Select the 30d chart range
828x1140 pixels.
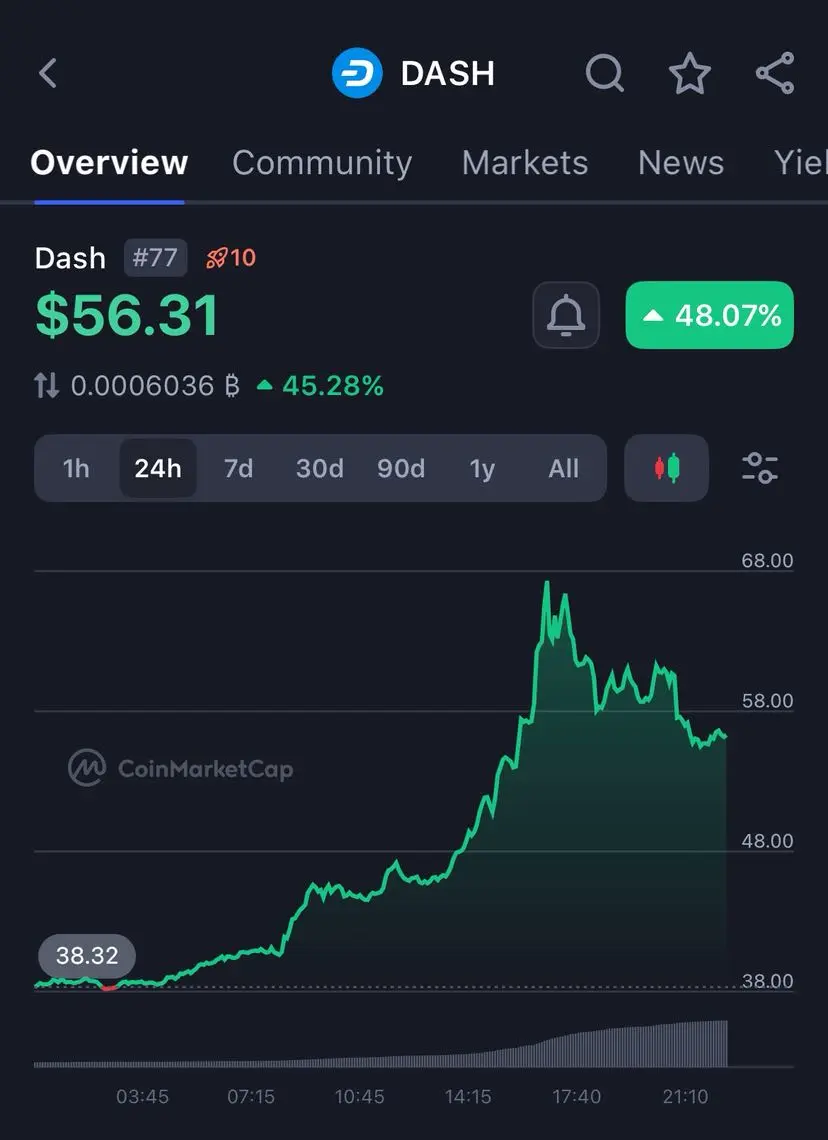[x=320, y=468]
